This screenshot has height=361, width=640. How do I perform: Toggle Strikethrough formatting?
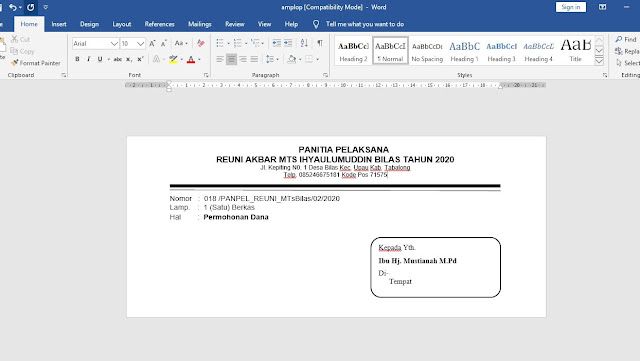click(118, 59)
